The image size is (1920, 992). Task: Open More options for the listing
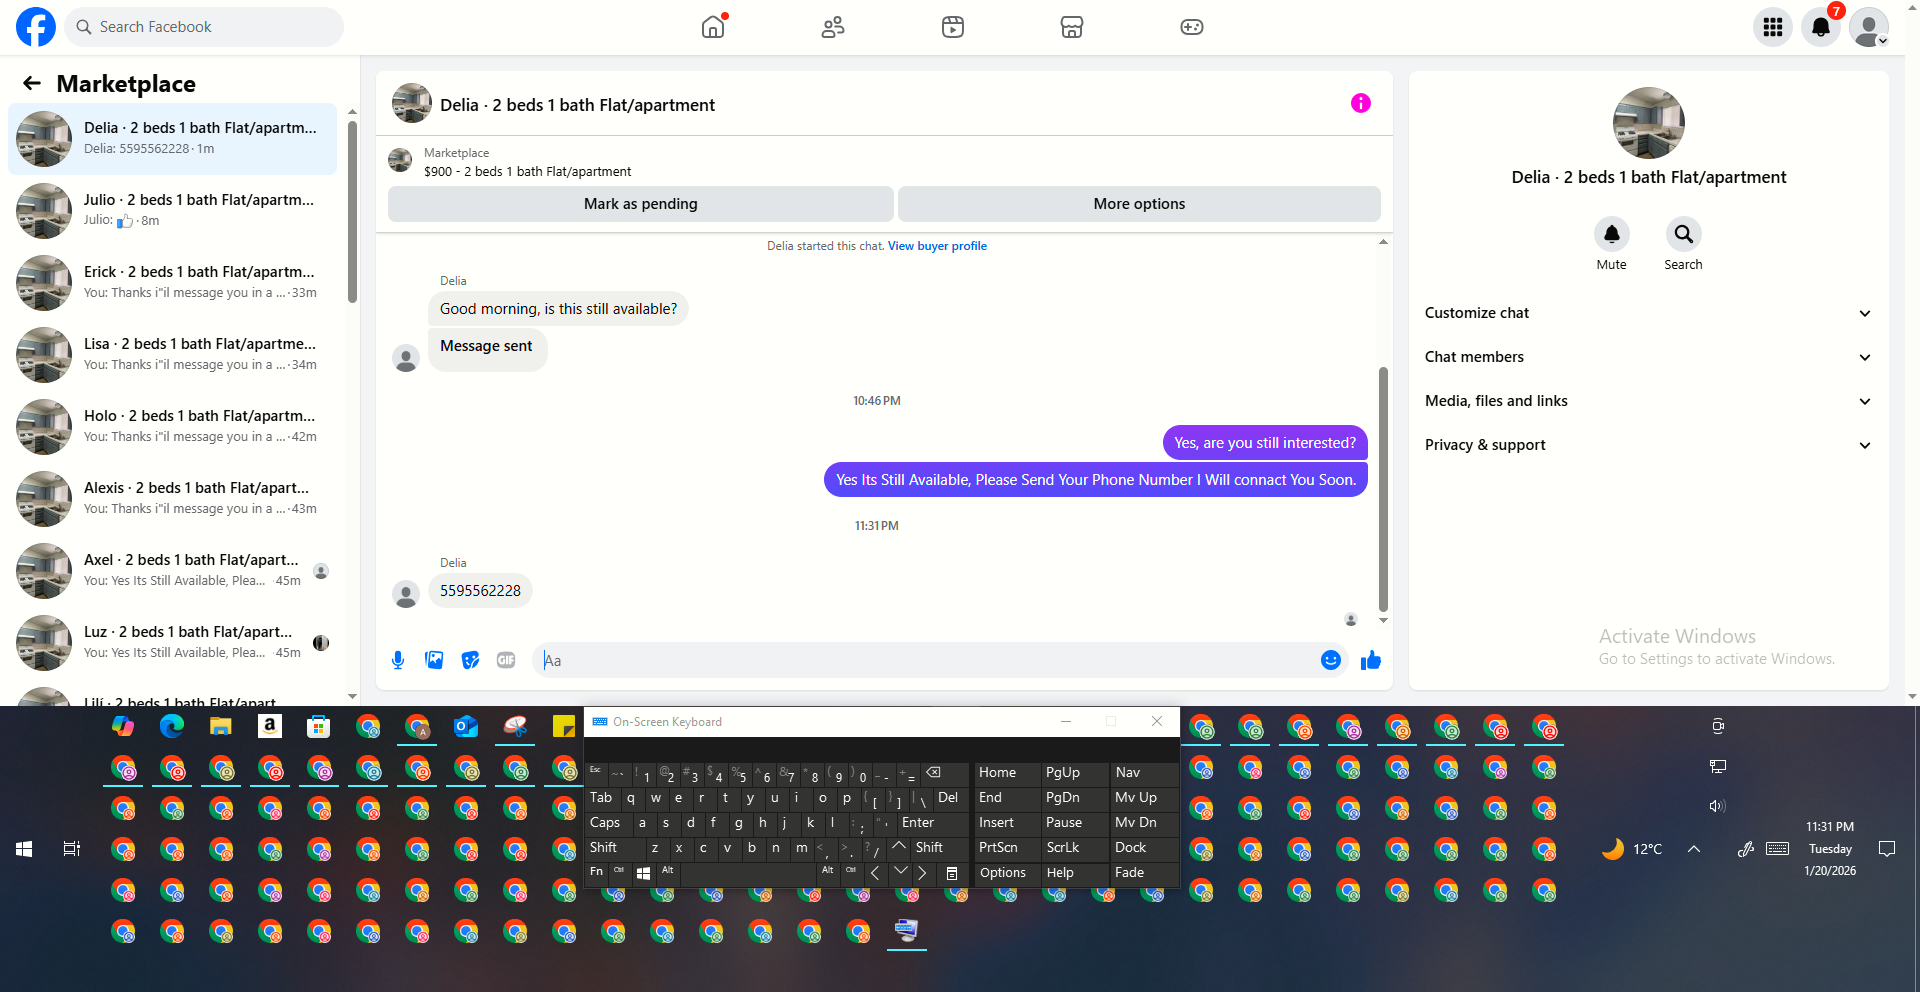pyautogui.click(x=1139, y=204)
